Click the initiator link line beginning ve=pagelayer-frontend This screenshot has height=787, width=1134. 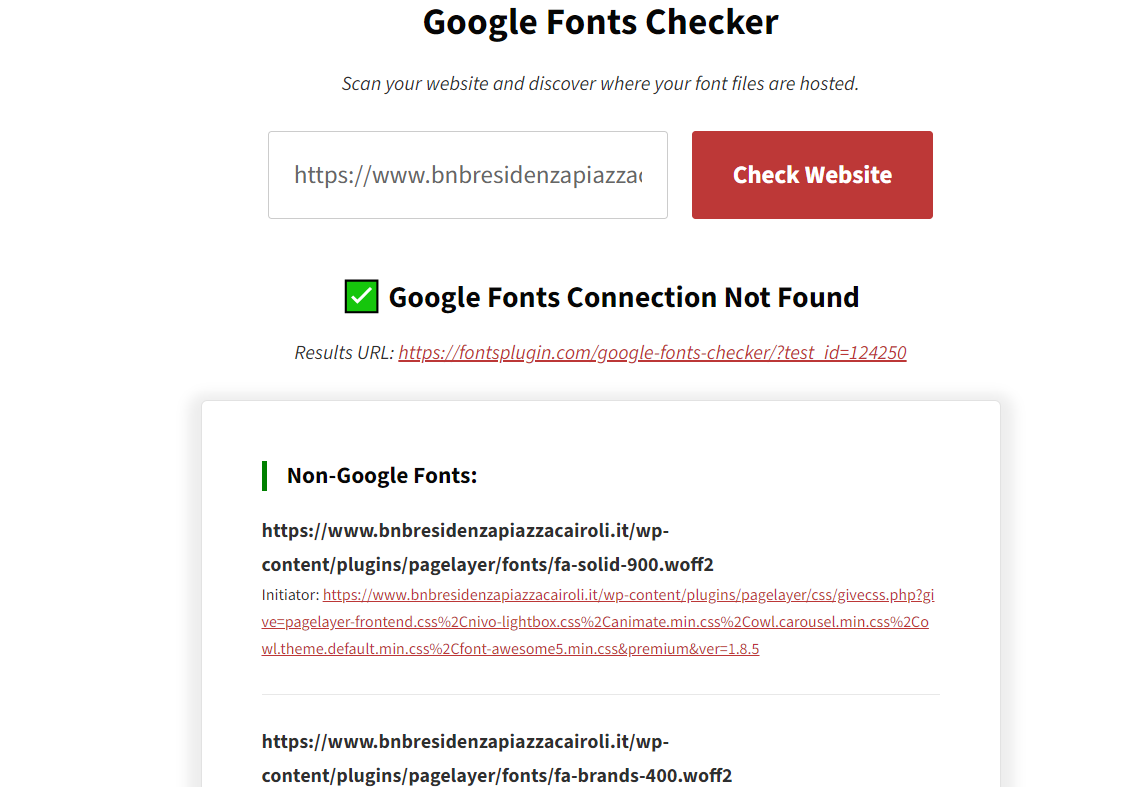pos(595,622)
